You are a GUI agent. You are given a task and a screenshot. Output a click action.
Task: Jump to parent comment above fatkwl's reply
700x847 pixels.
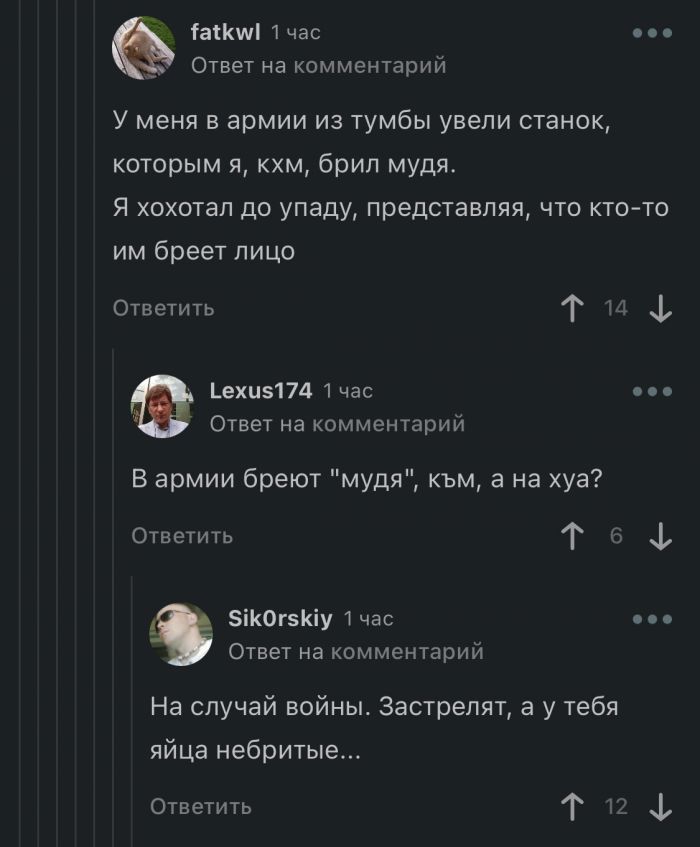(318, 66)
